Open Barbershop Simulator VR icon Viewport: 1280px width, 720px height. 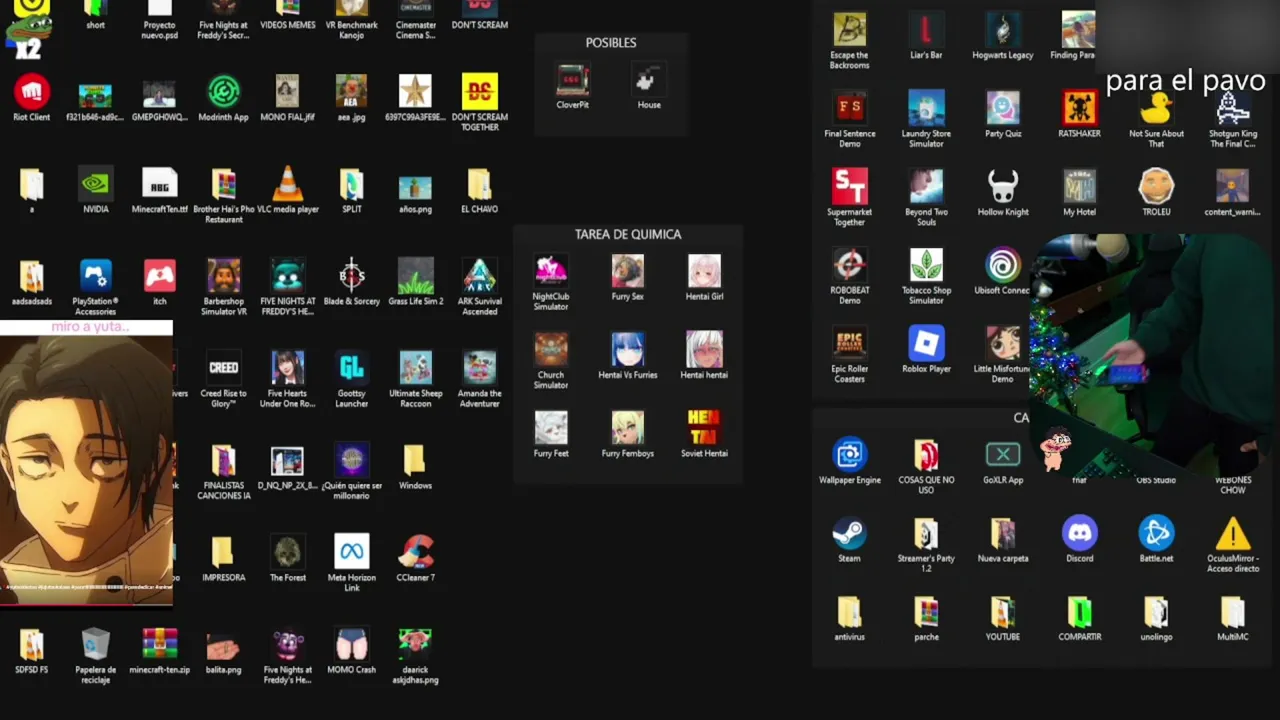pos(223,276)
